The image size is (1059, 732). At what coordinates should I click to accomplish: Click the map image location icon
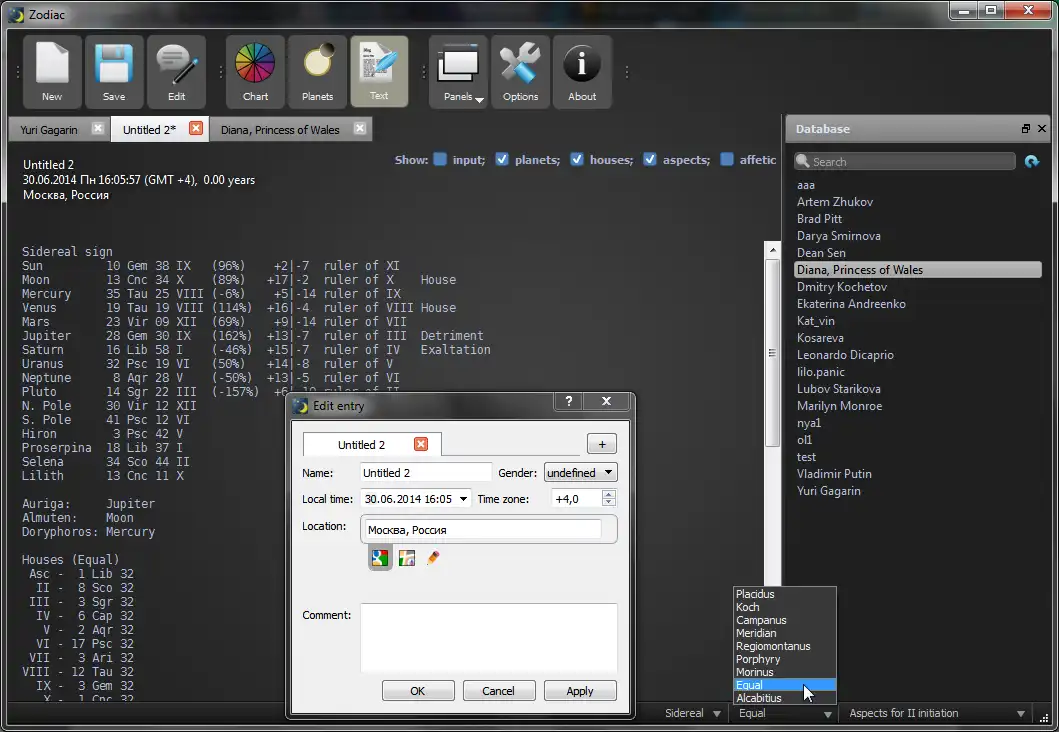(407, 558)
